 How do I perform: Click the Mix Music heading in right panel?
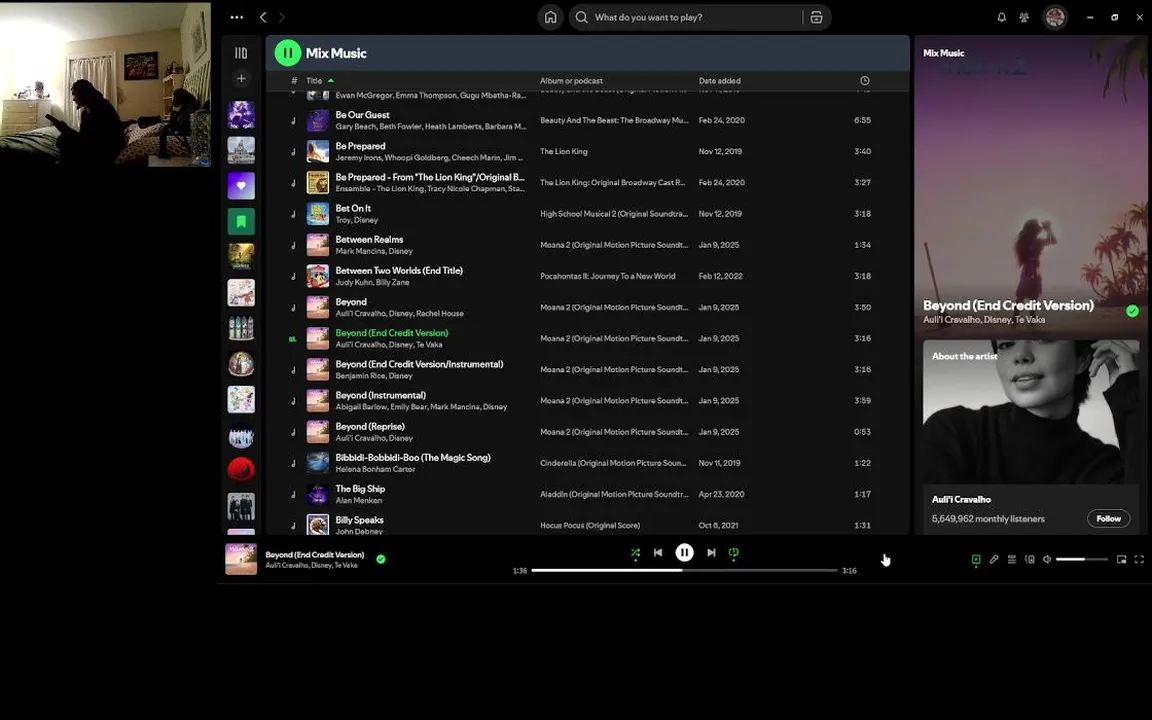(x=943, y=53)
